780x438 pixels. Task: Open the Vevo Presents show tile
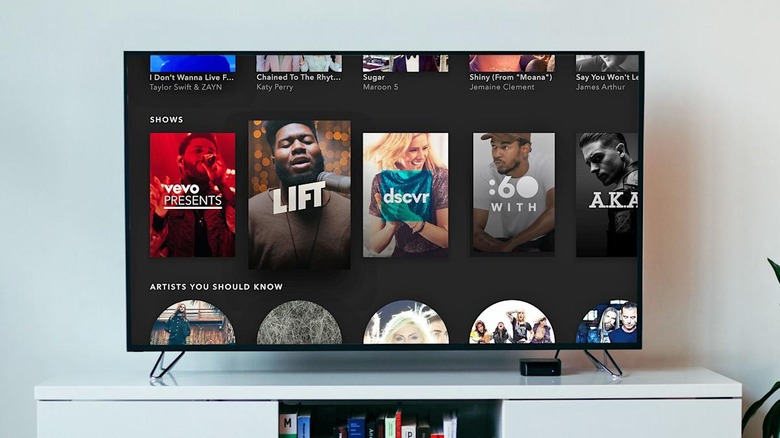pyautogui.click(x=192, y=195)
